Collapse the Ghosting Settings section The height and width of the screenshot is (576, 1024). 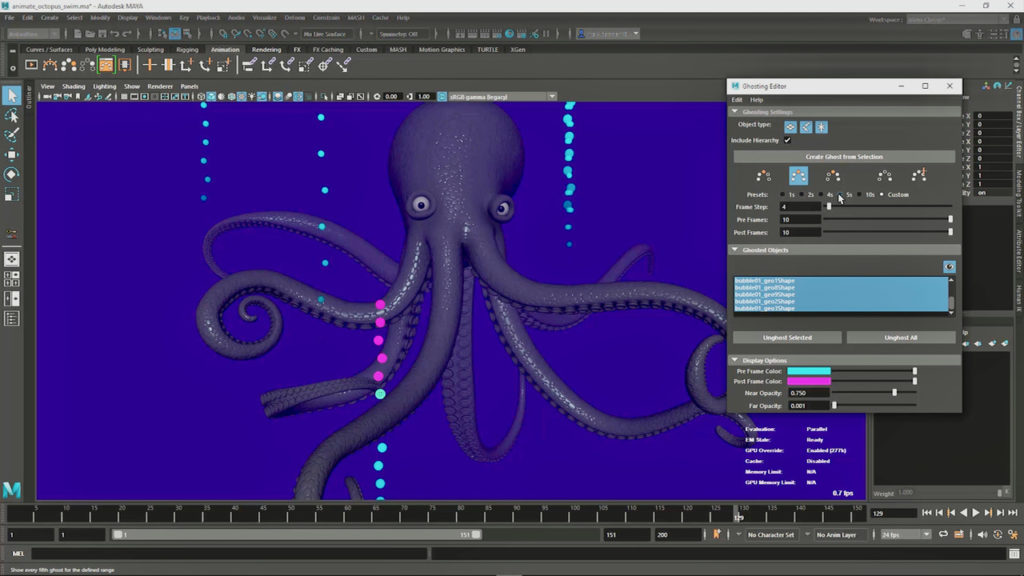pyautogui.click(x=736, y=112)
